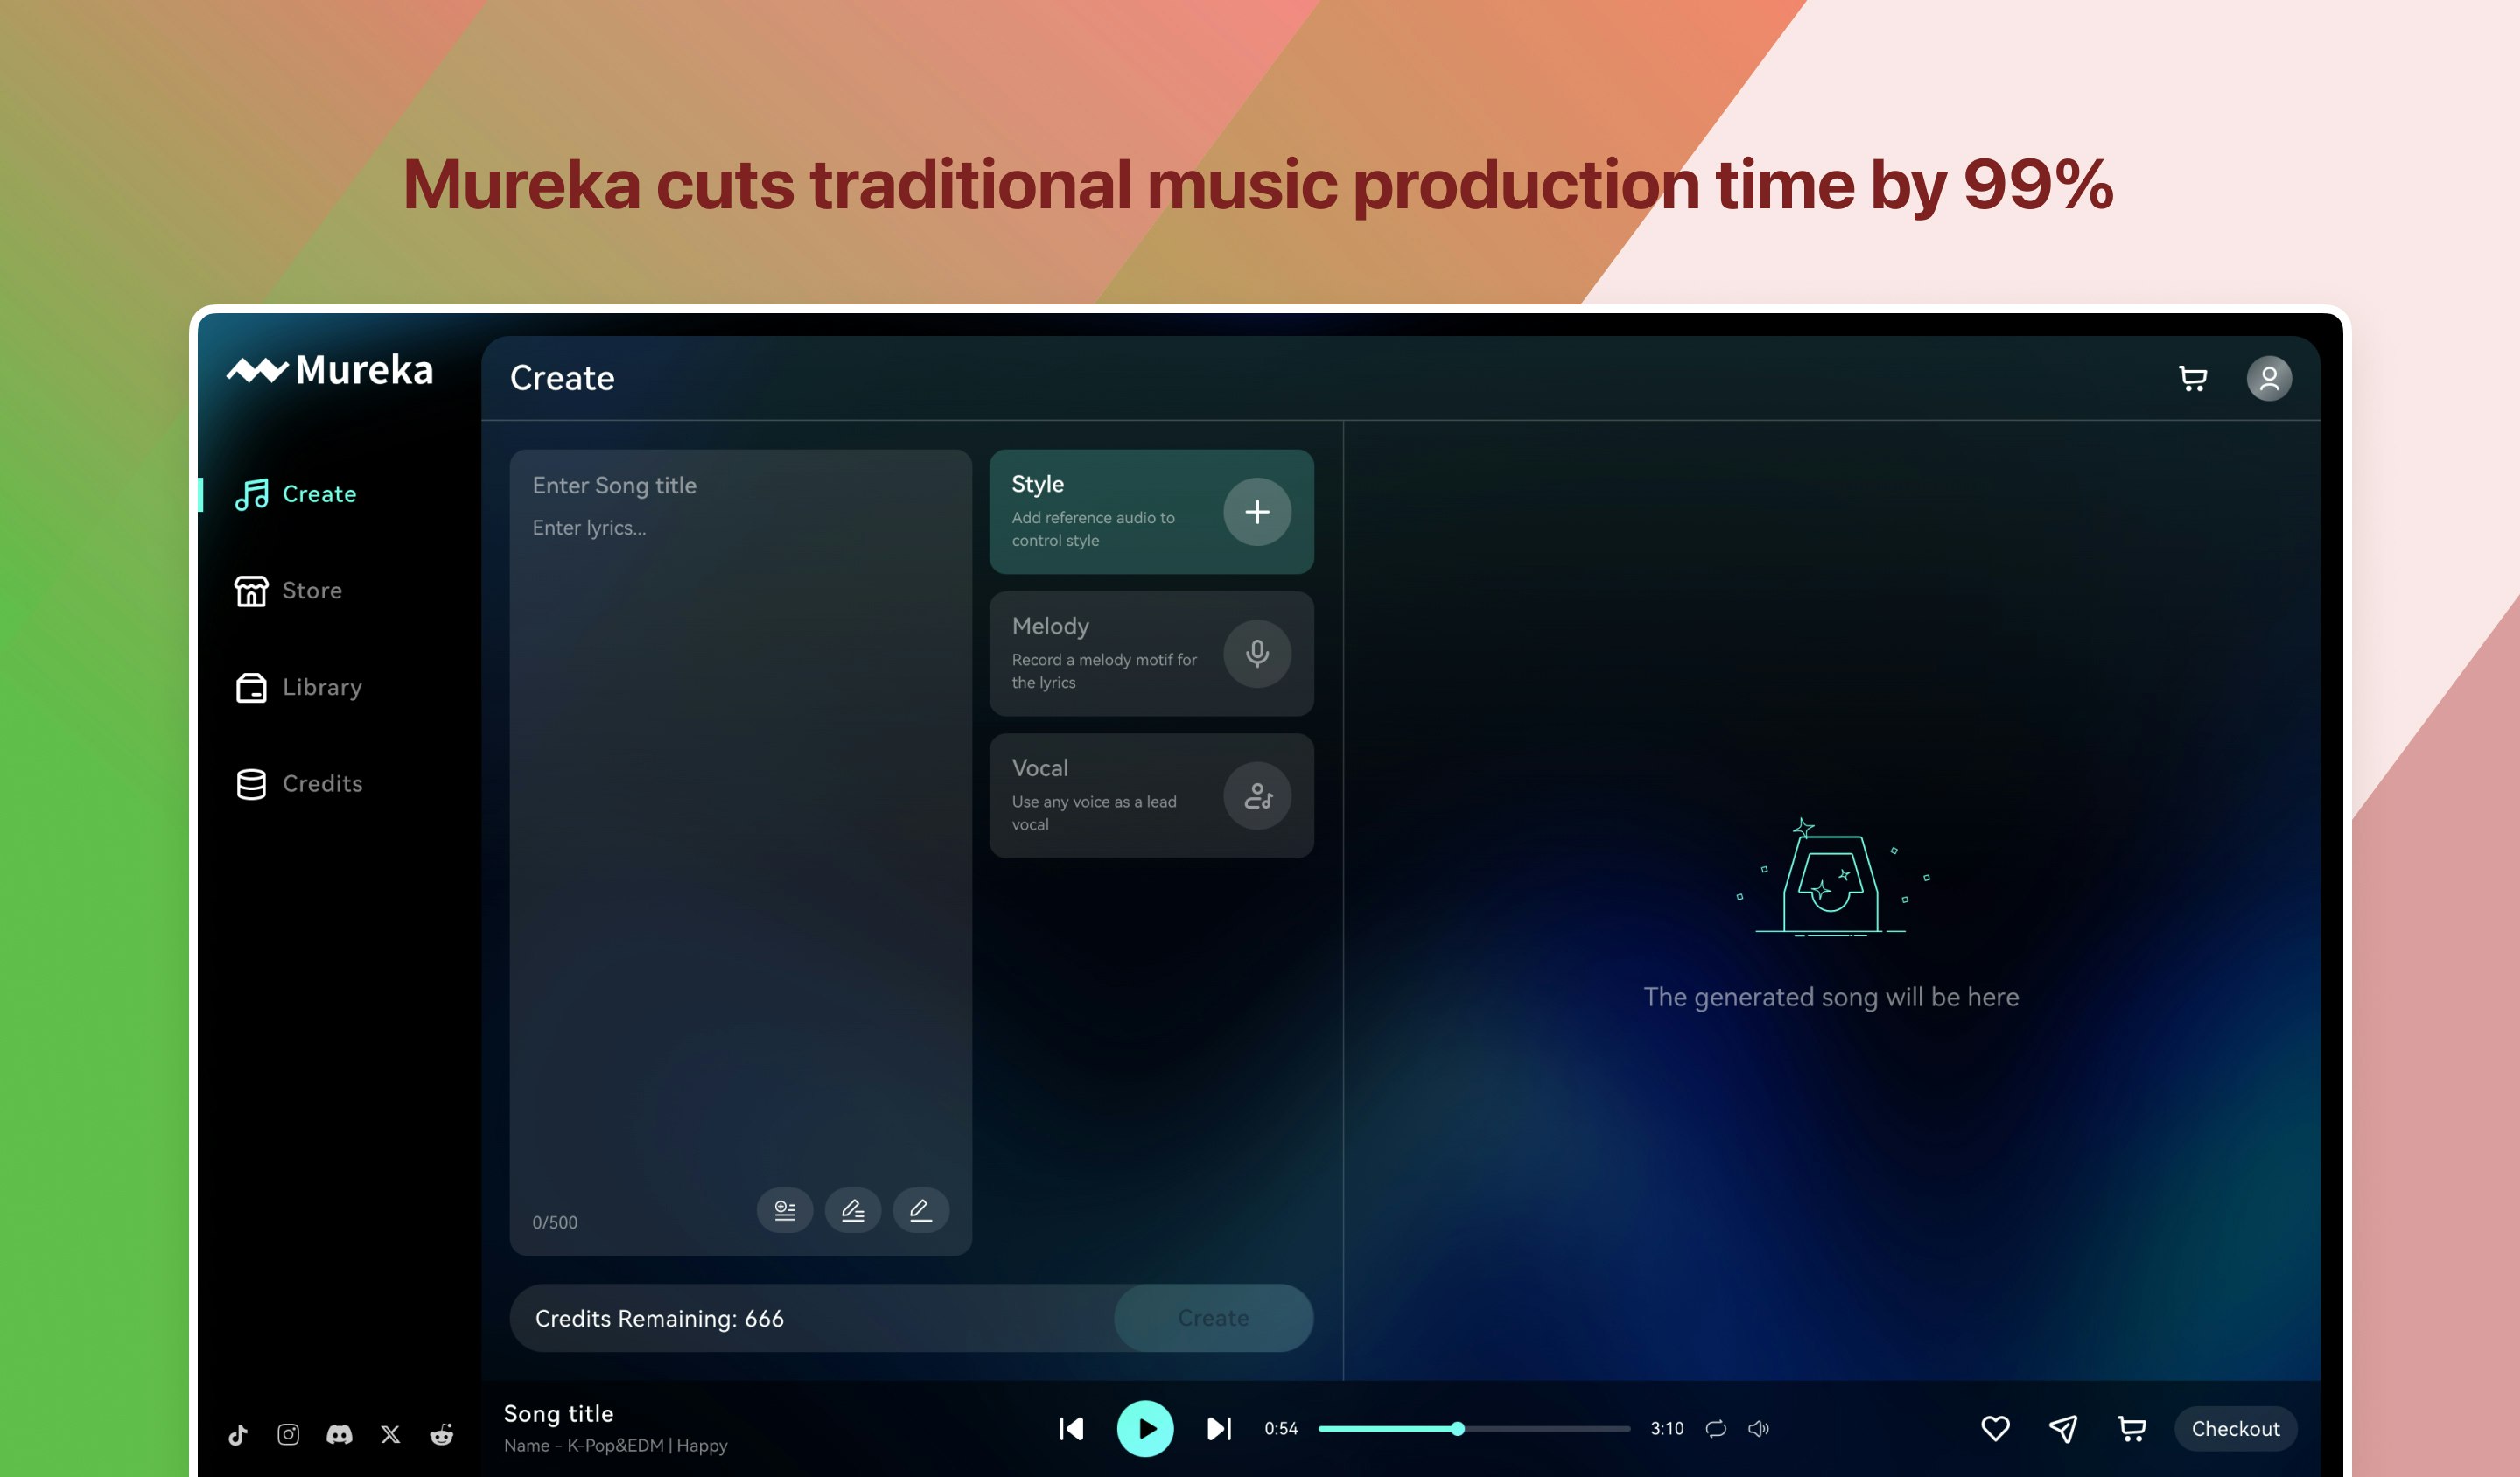Toggle the lyrics rewrite icon

pos(850,1208)
